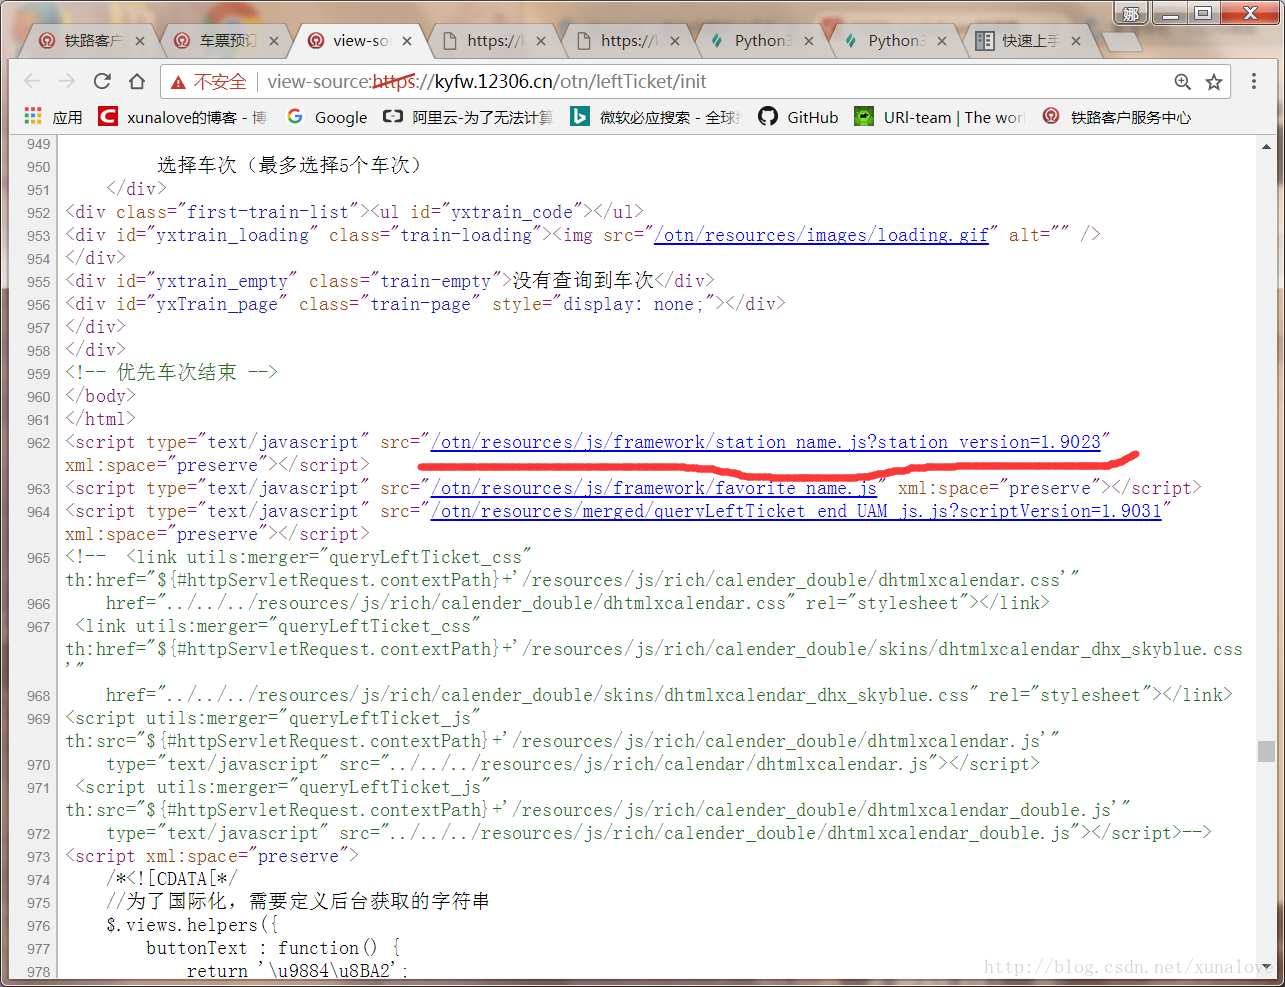Open the URI-team bookmark

click(x=940, y=117)
